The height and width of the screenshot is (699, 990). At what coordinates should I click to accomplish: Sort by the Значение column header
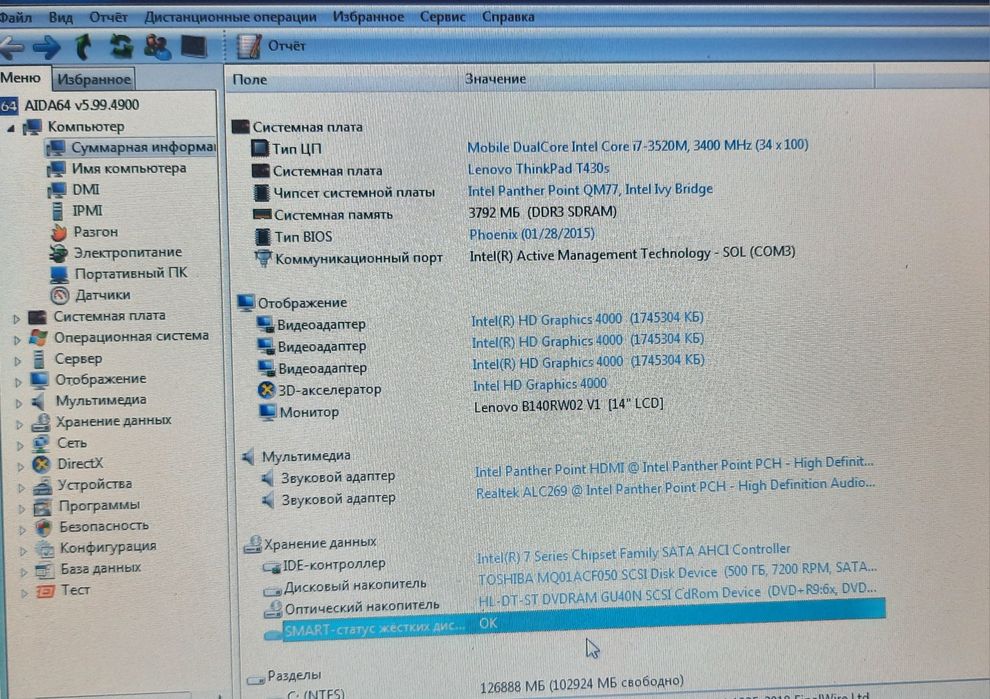[667, 79]
